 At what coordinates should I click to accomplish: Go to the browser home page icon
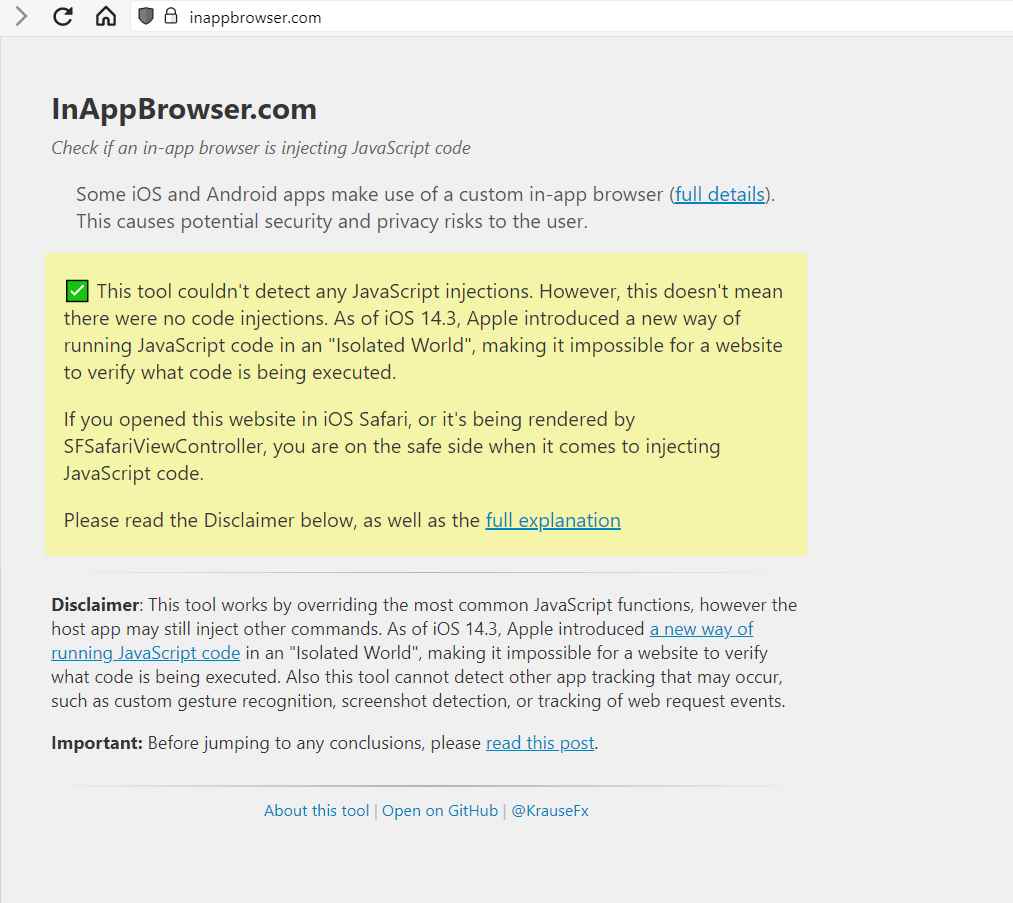point(106,17)
